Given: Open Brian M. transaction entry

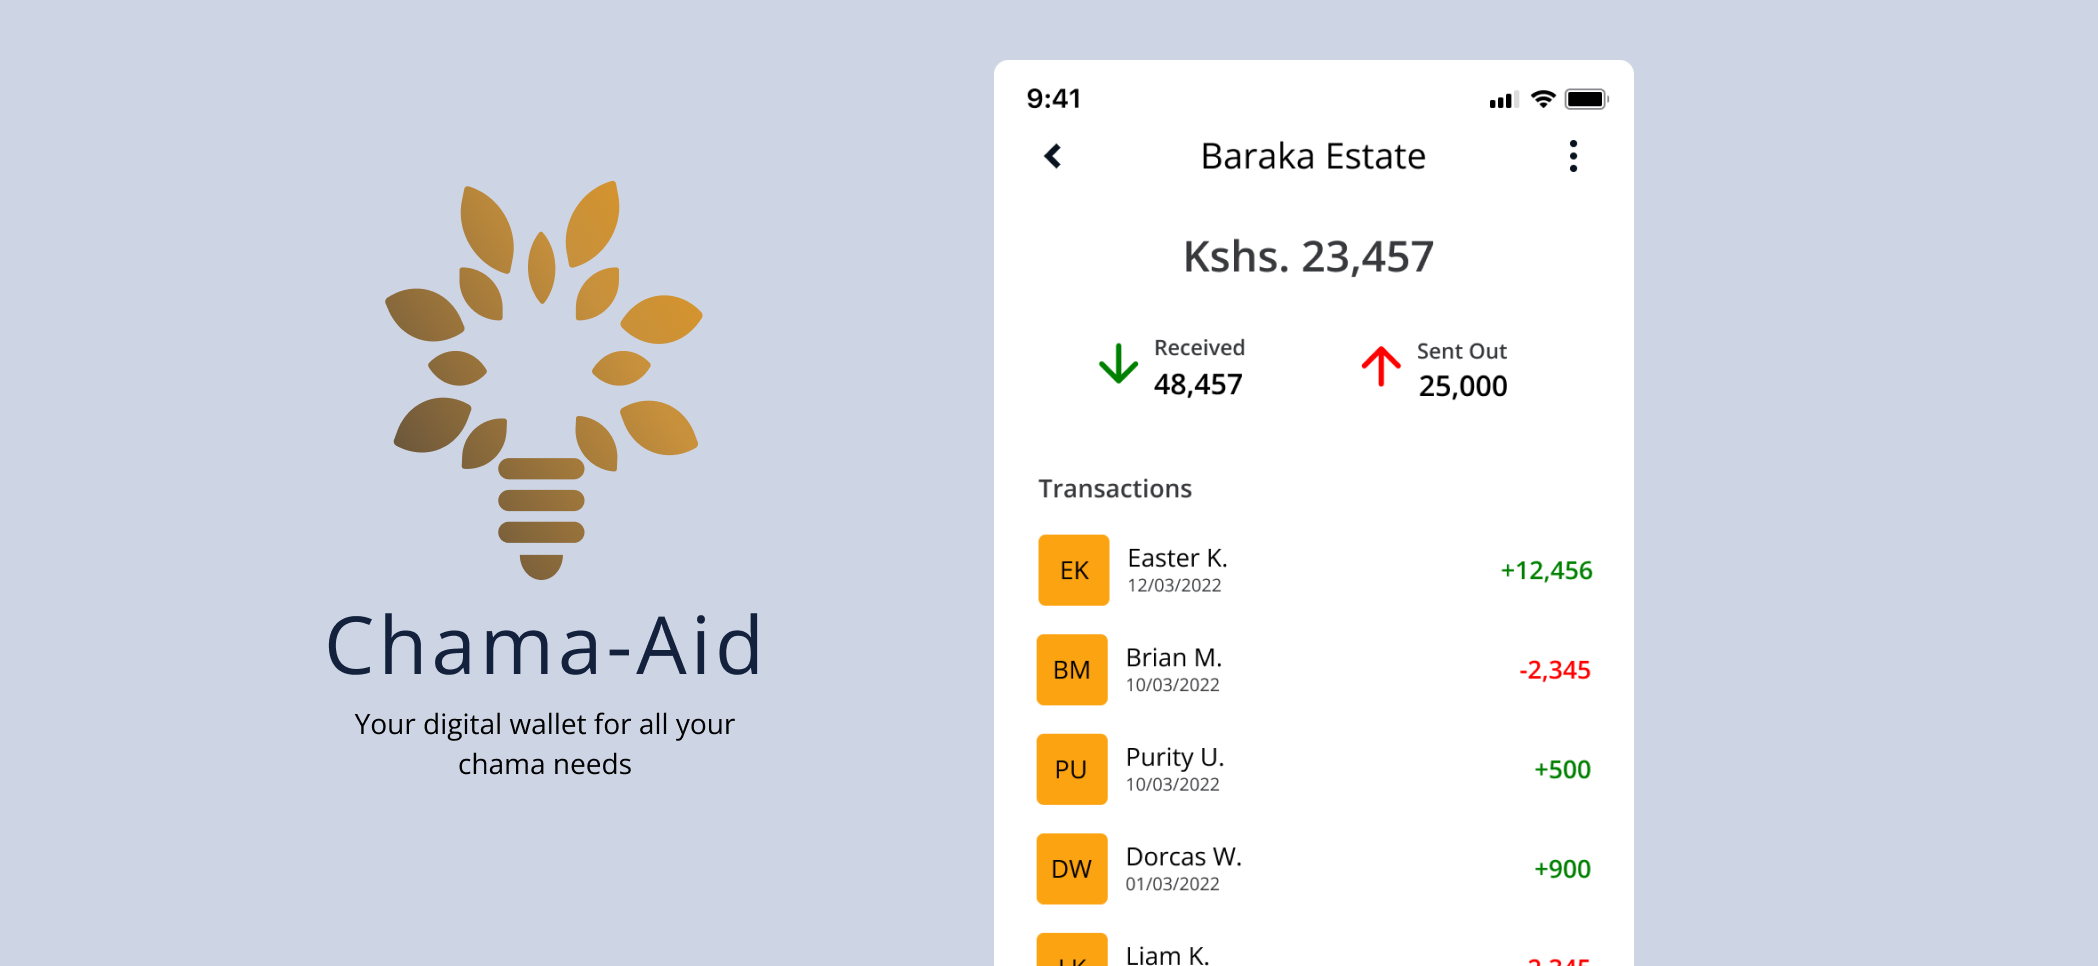Looking at the screenshot, I should coord(1314,670).
